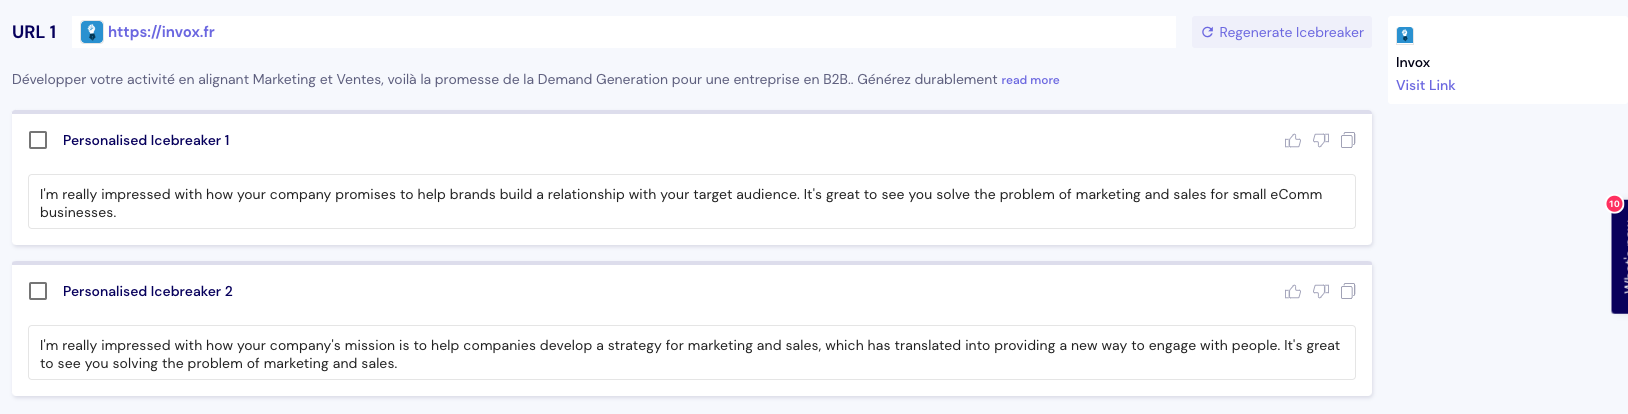This screenshot has height=414, width=1628.
Task: Click the Personalised Icebreaker 2 title
Action: pos(147,291)
